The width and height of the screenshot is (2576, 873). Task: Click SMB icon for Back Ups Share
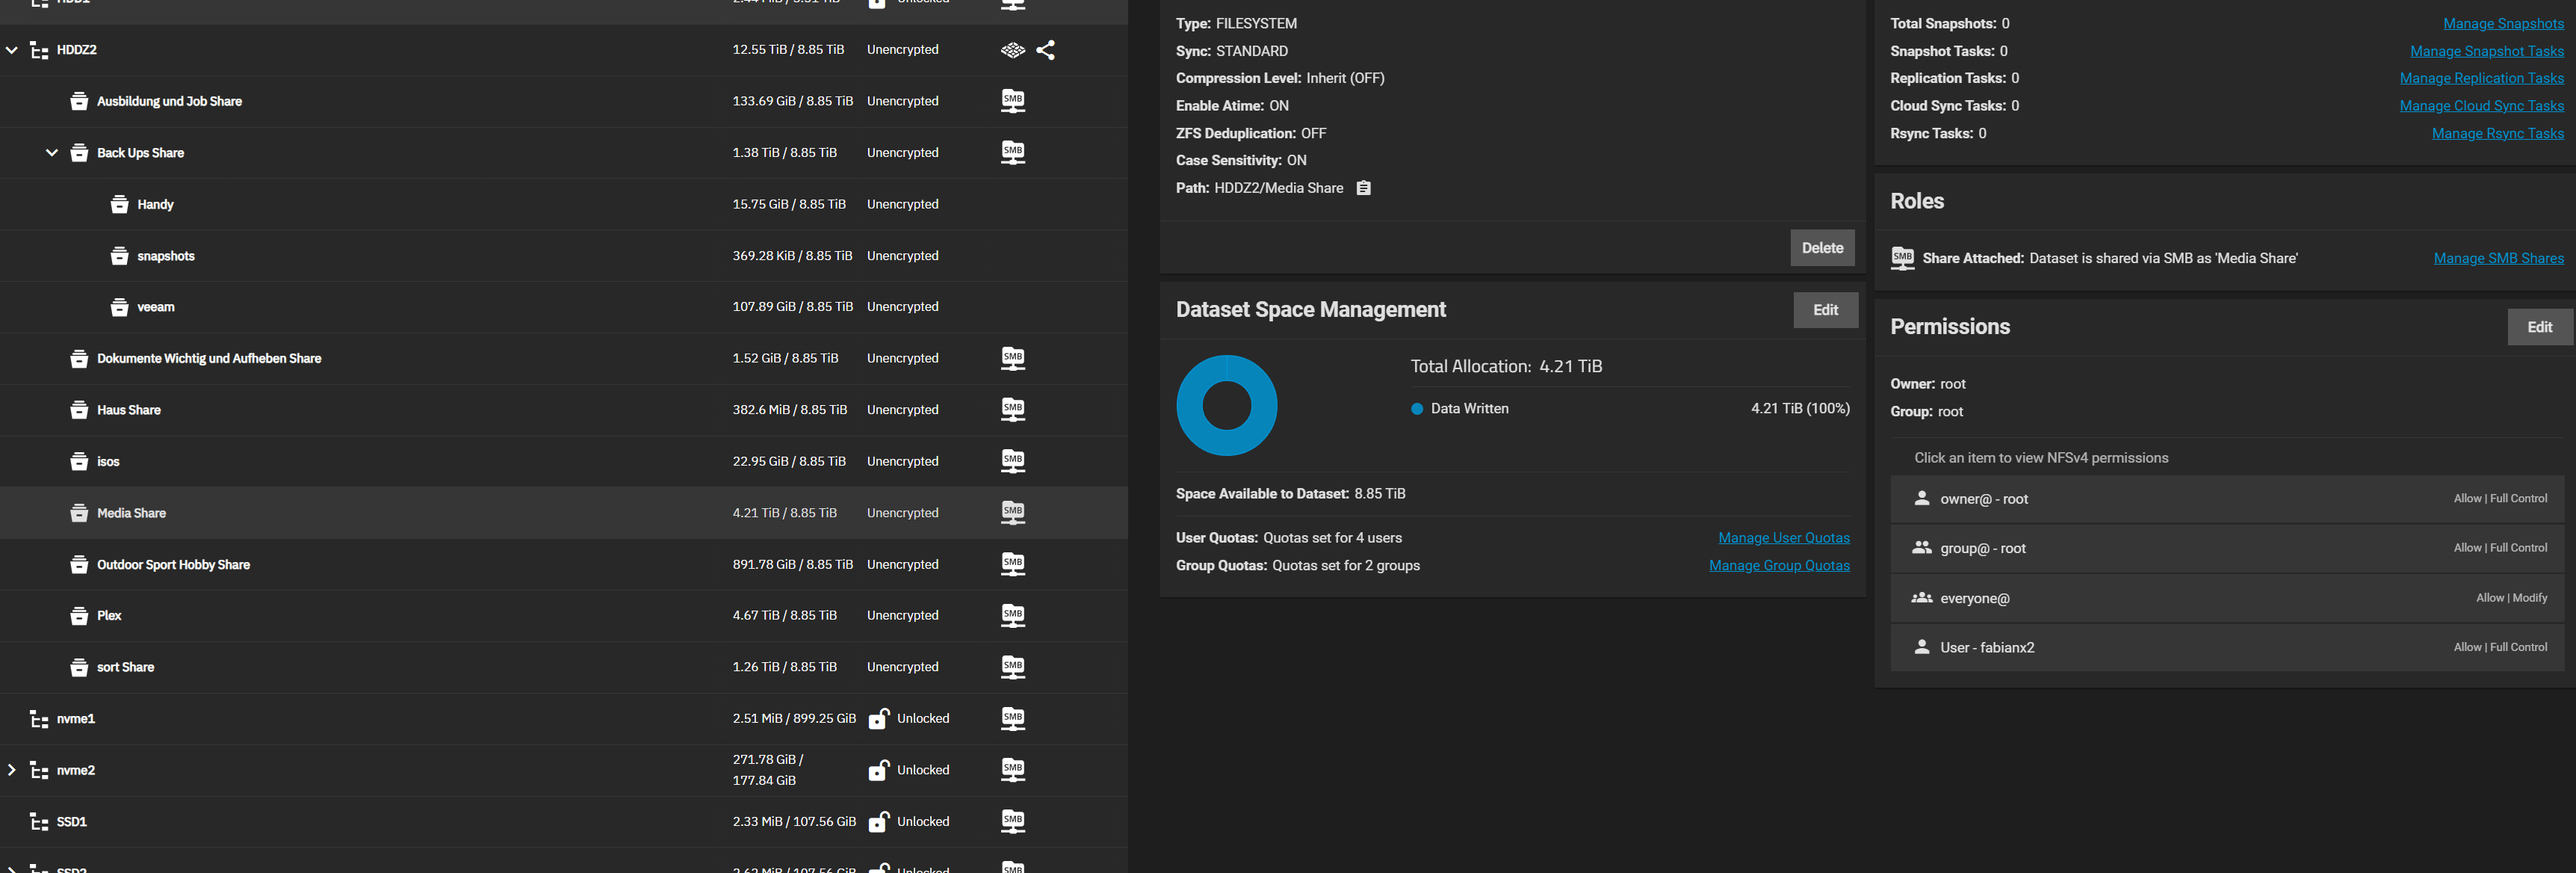pos(1013,153)
